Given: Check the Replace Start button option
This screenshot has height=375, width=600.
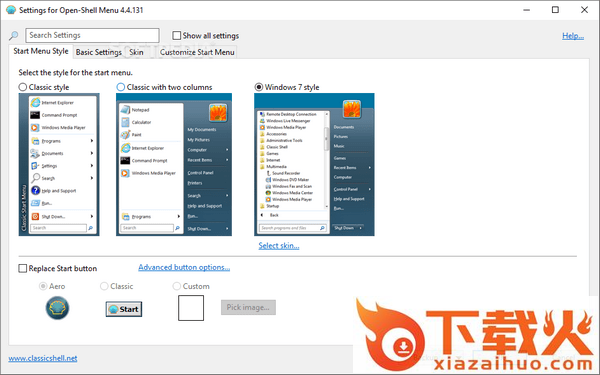Looking at the screenshot, I should coord(23,268).
